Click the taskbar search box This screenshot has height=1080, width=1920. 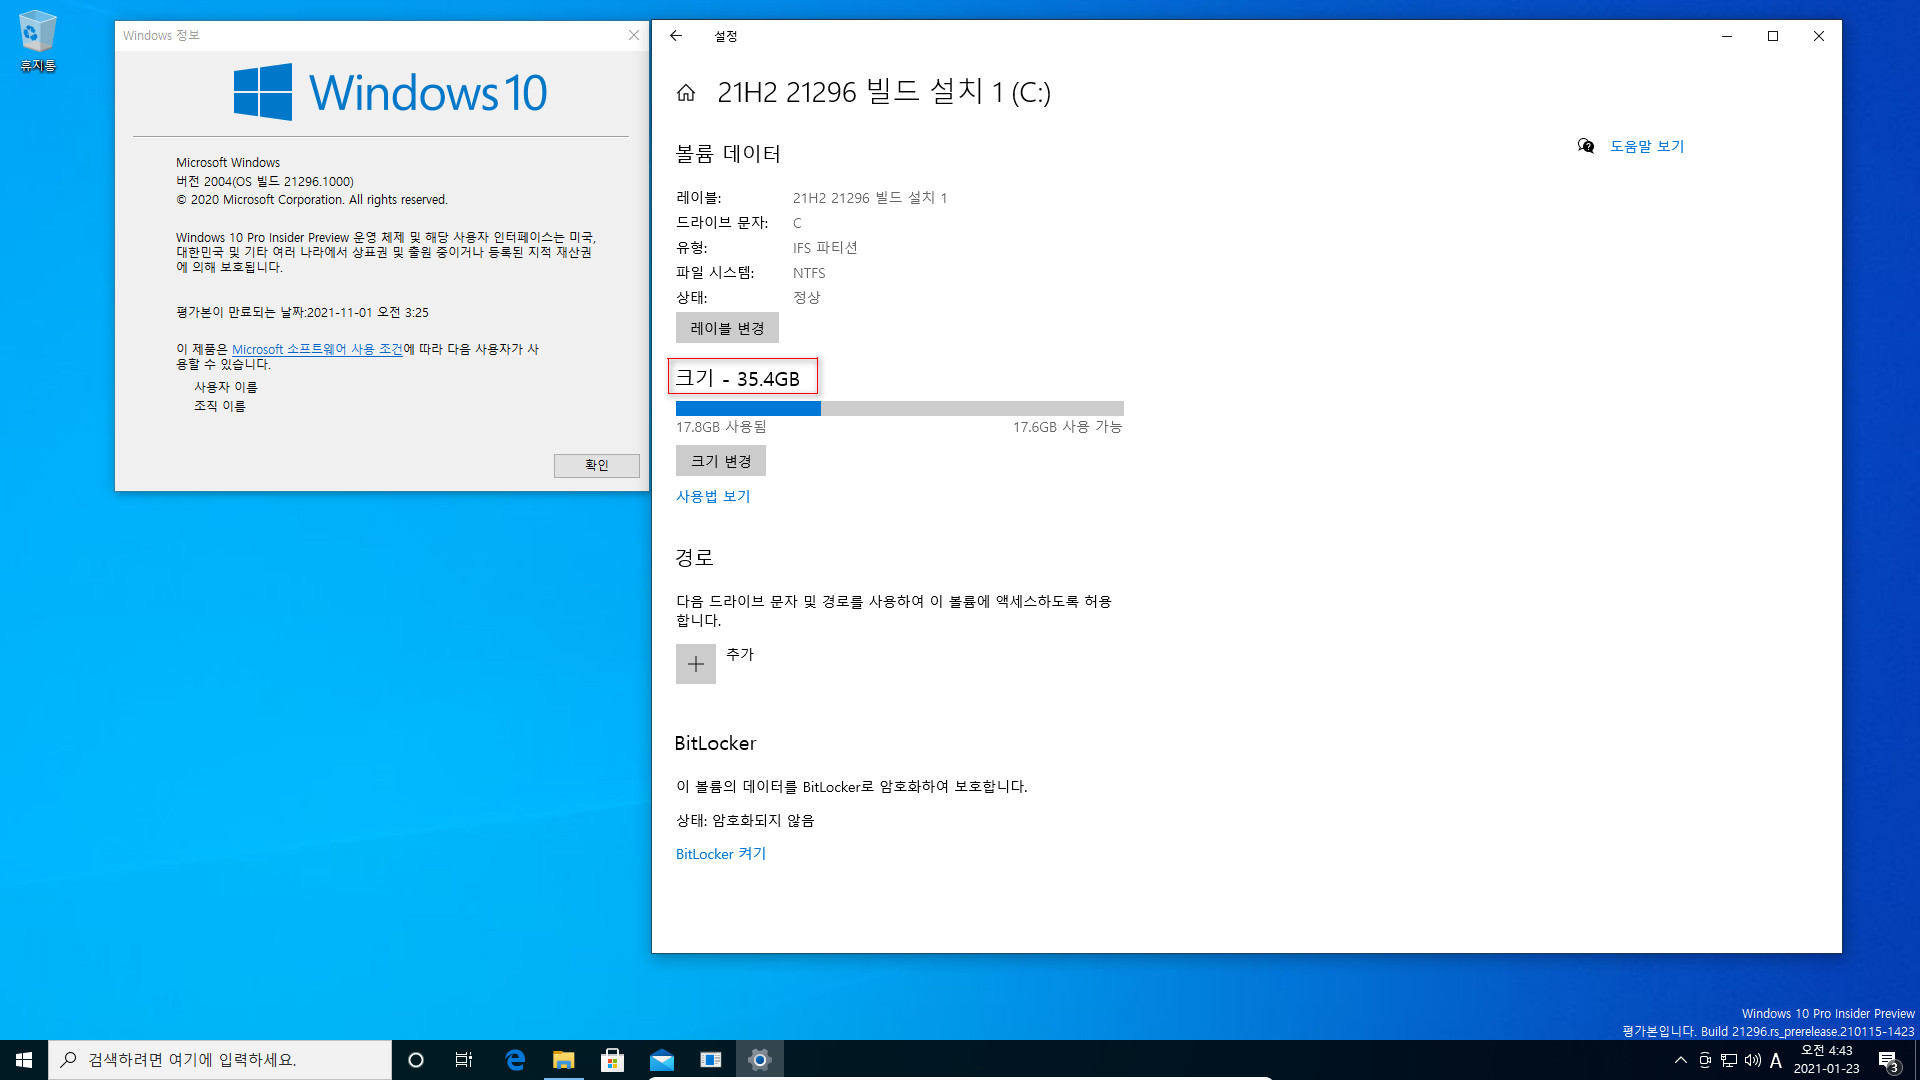(x=220, y=1060)
